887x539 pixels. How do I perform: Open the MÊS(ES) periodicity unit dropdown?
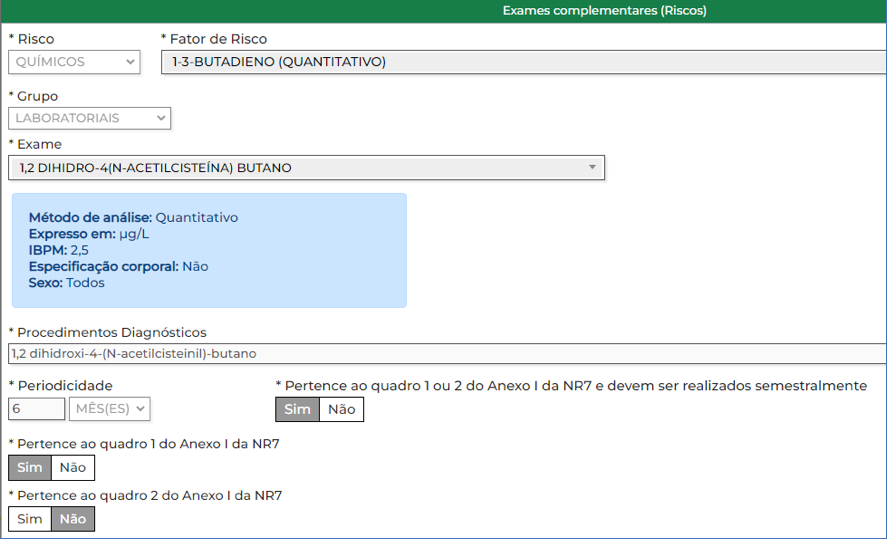coord(109,409)
